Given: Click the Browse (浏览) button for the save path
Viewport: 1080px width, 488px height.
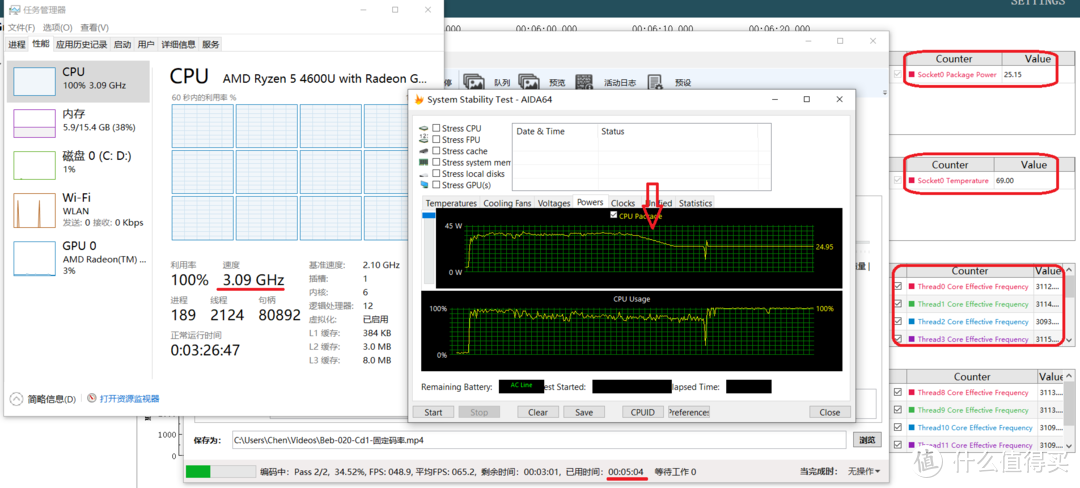Looking at the screenshot, I should pos(867,439).
